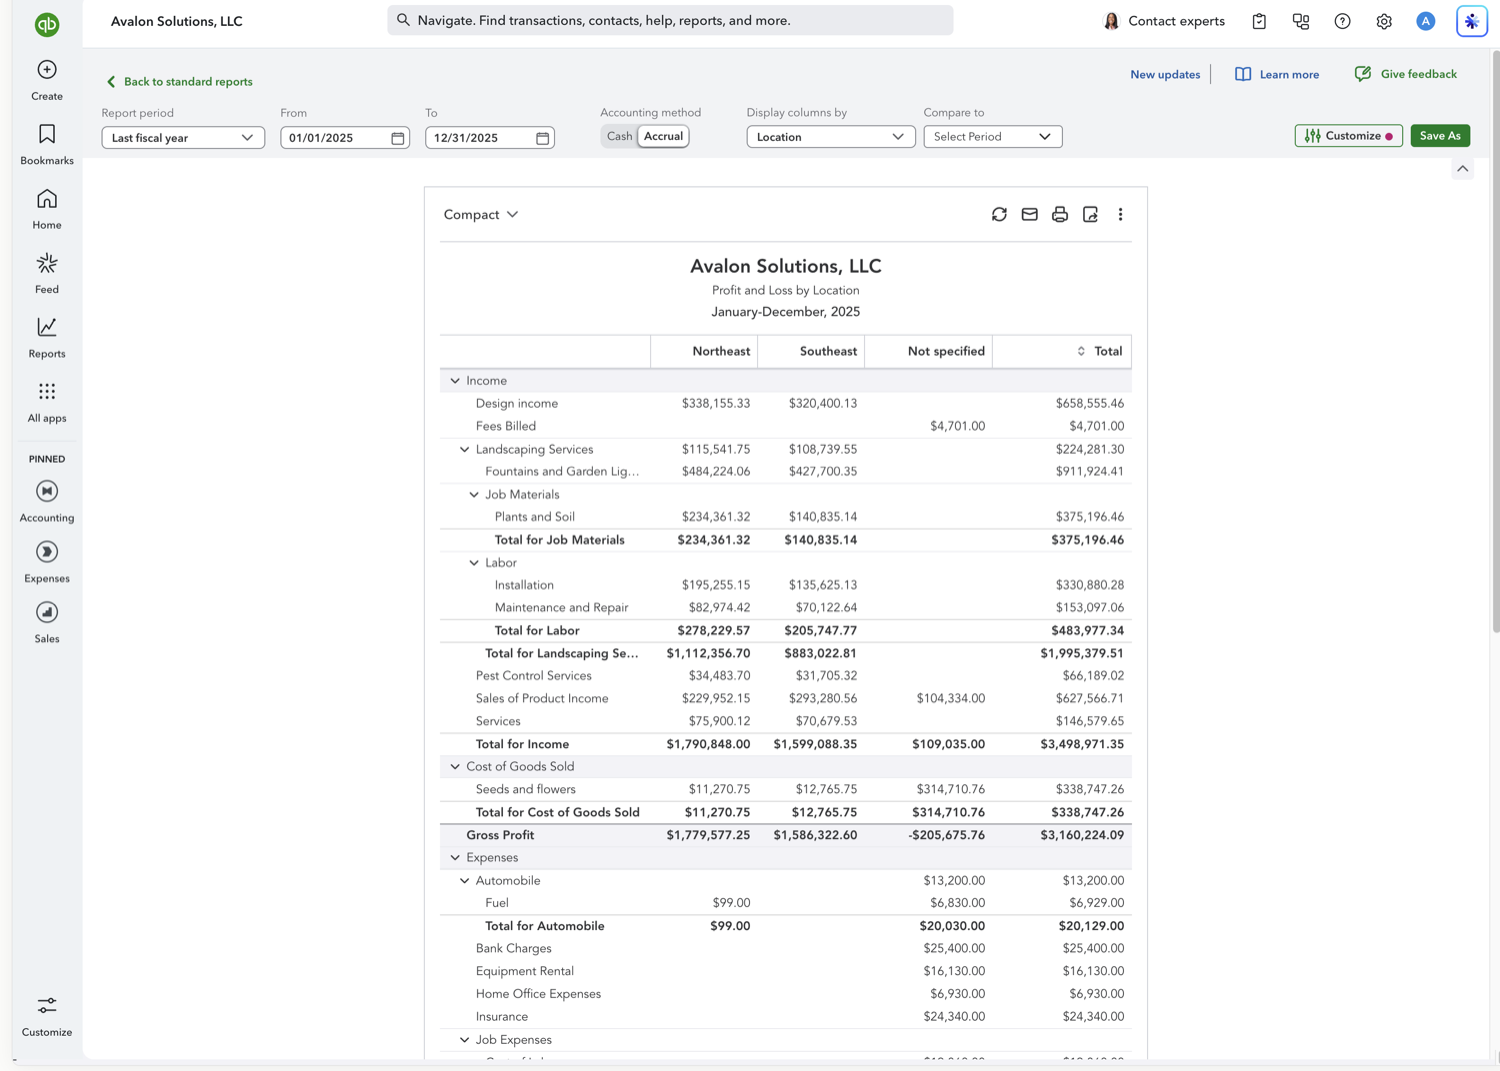Open Display columns by Location dropdown
The image size is (1500, 1071).
(x=831, y=137)
